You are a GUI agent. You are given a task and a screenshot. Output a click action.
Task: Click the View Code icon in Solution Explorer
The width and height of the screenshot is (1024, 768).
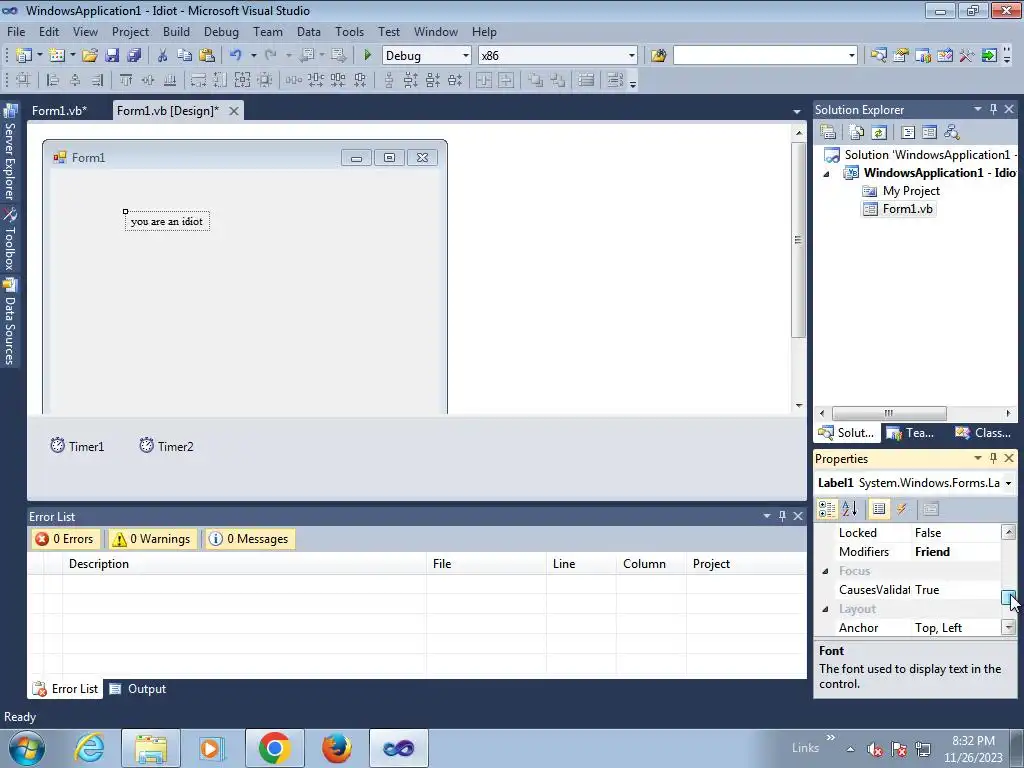(908, 132)
